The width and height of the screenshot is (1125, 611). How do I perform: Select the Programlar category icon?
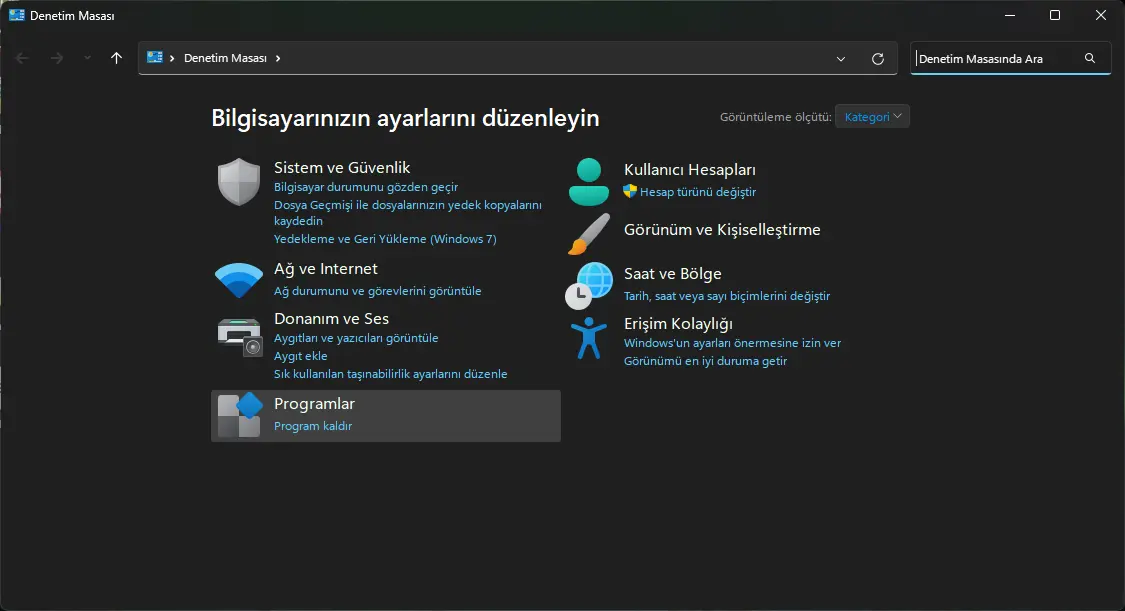click(x=240, y=415)
